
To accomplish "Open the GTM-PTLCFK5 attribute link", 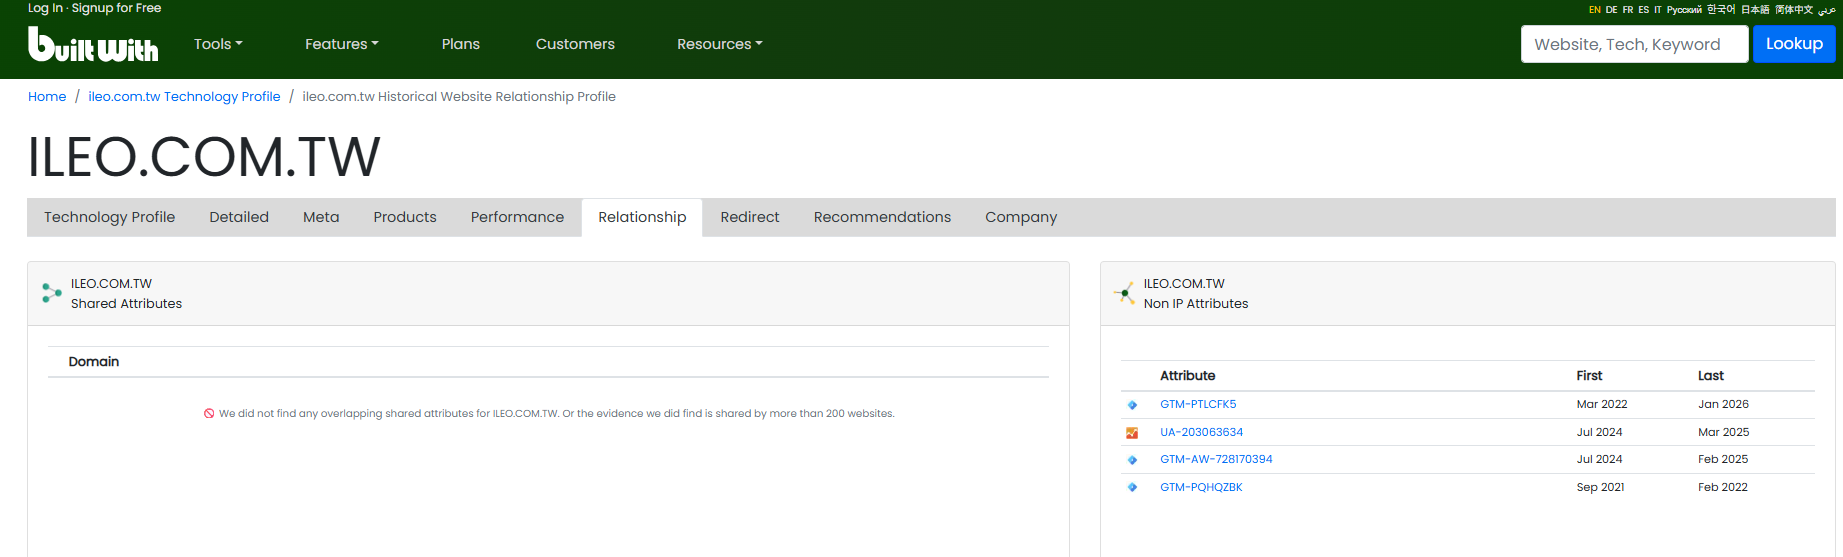I will 1198,404.
